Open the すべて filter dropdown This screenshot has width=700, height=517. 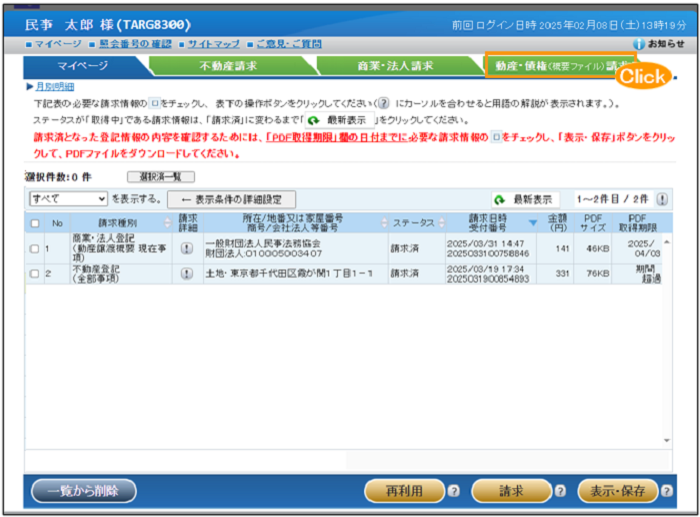[68, 199]
